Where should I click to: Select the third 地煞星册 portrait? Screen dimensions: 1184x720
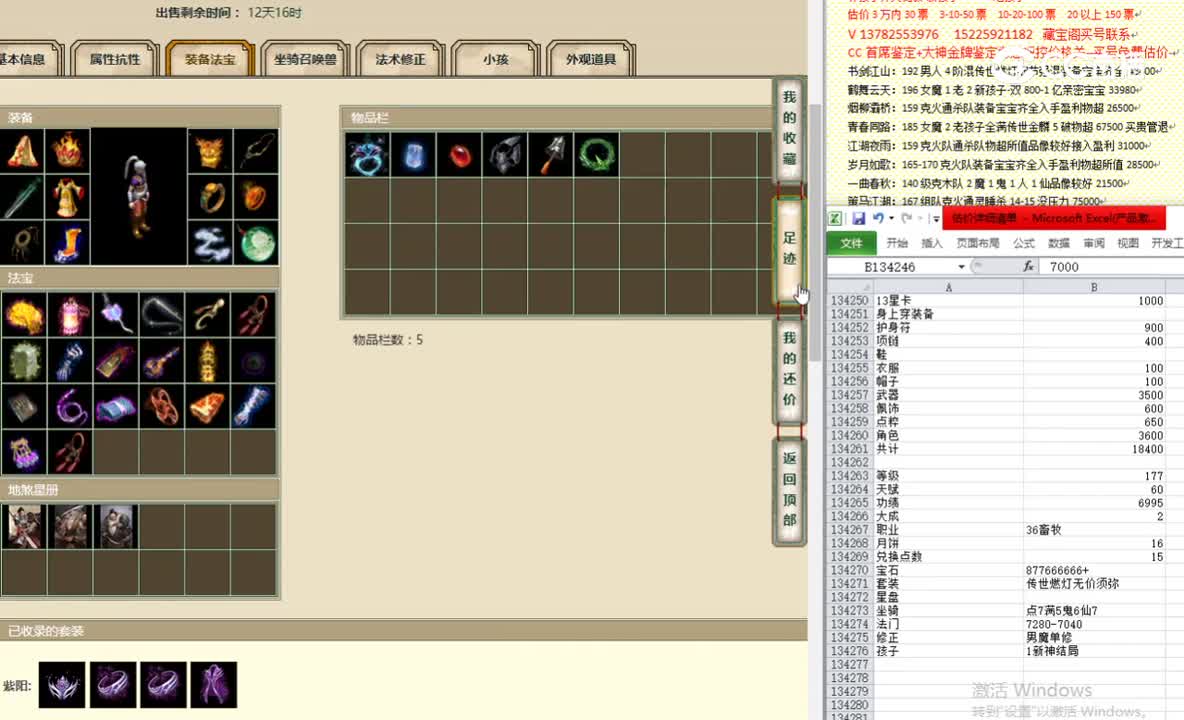pyautogui.click(x=116, y=527)
